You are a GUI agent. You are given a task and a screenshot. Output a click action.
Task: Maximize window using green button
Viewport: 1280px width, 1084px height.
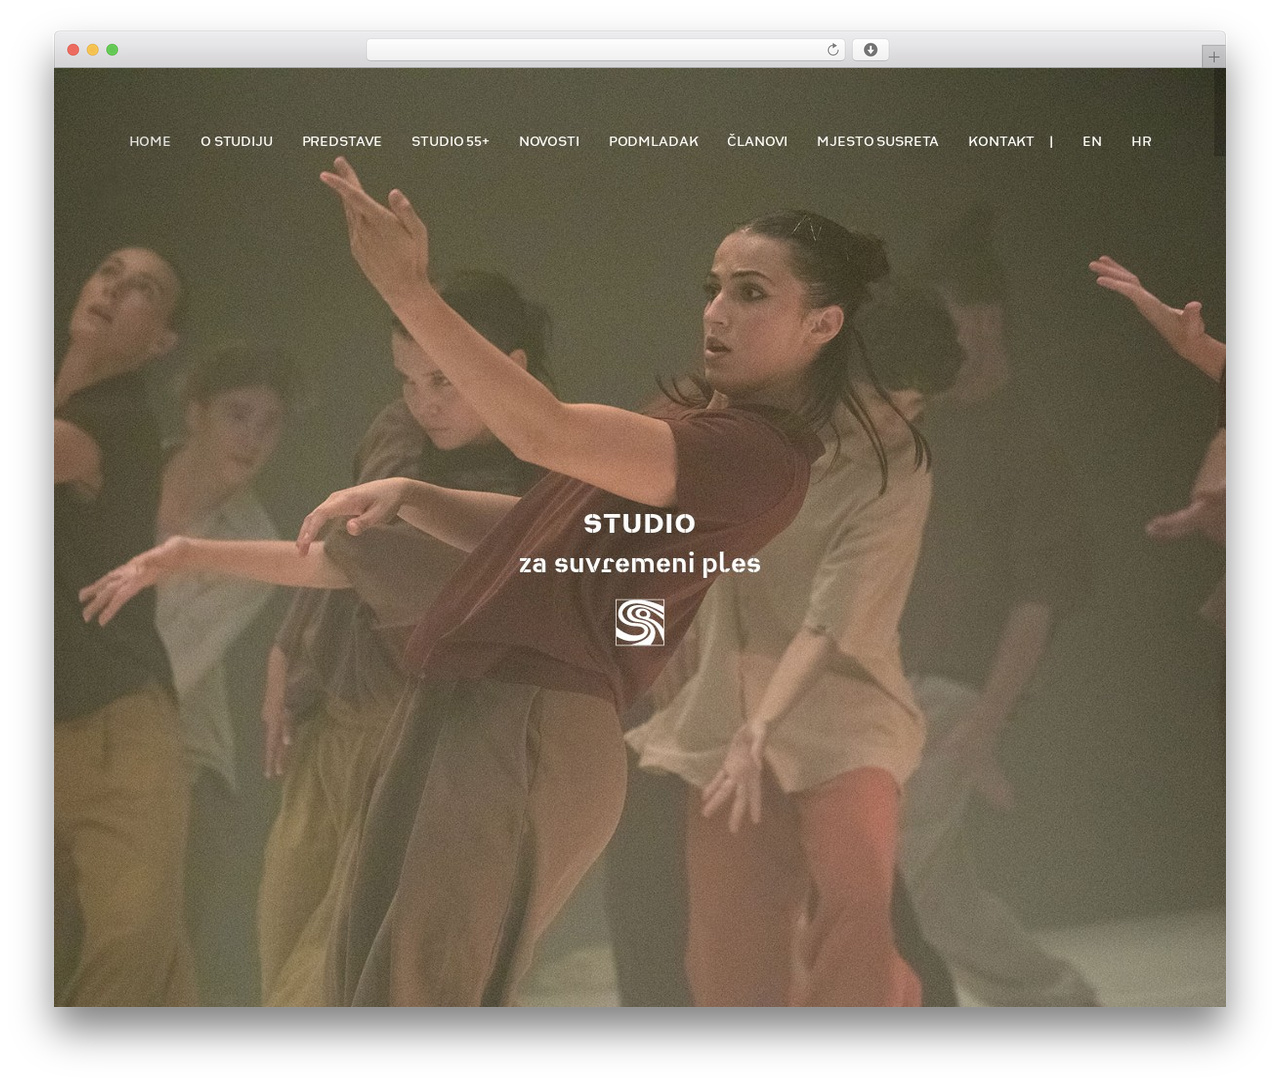tap(112, 49)
